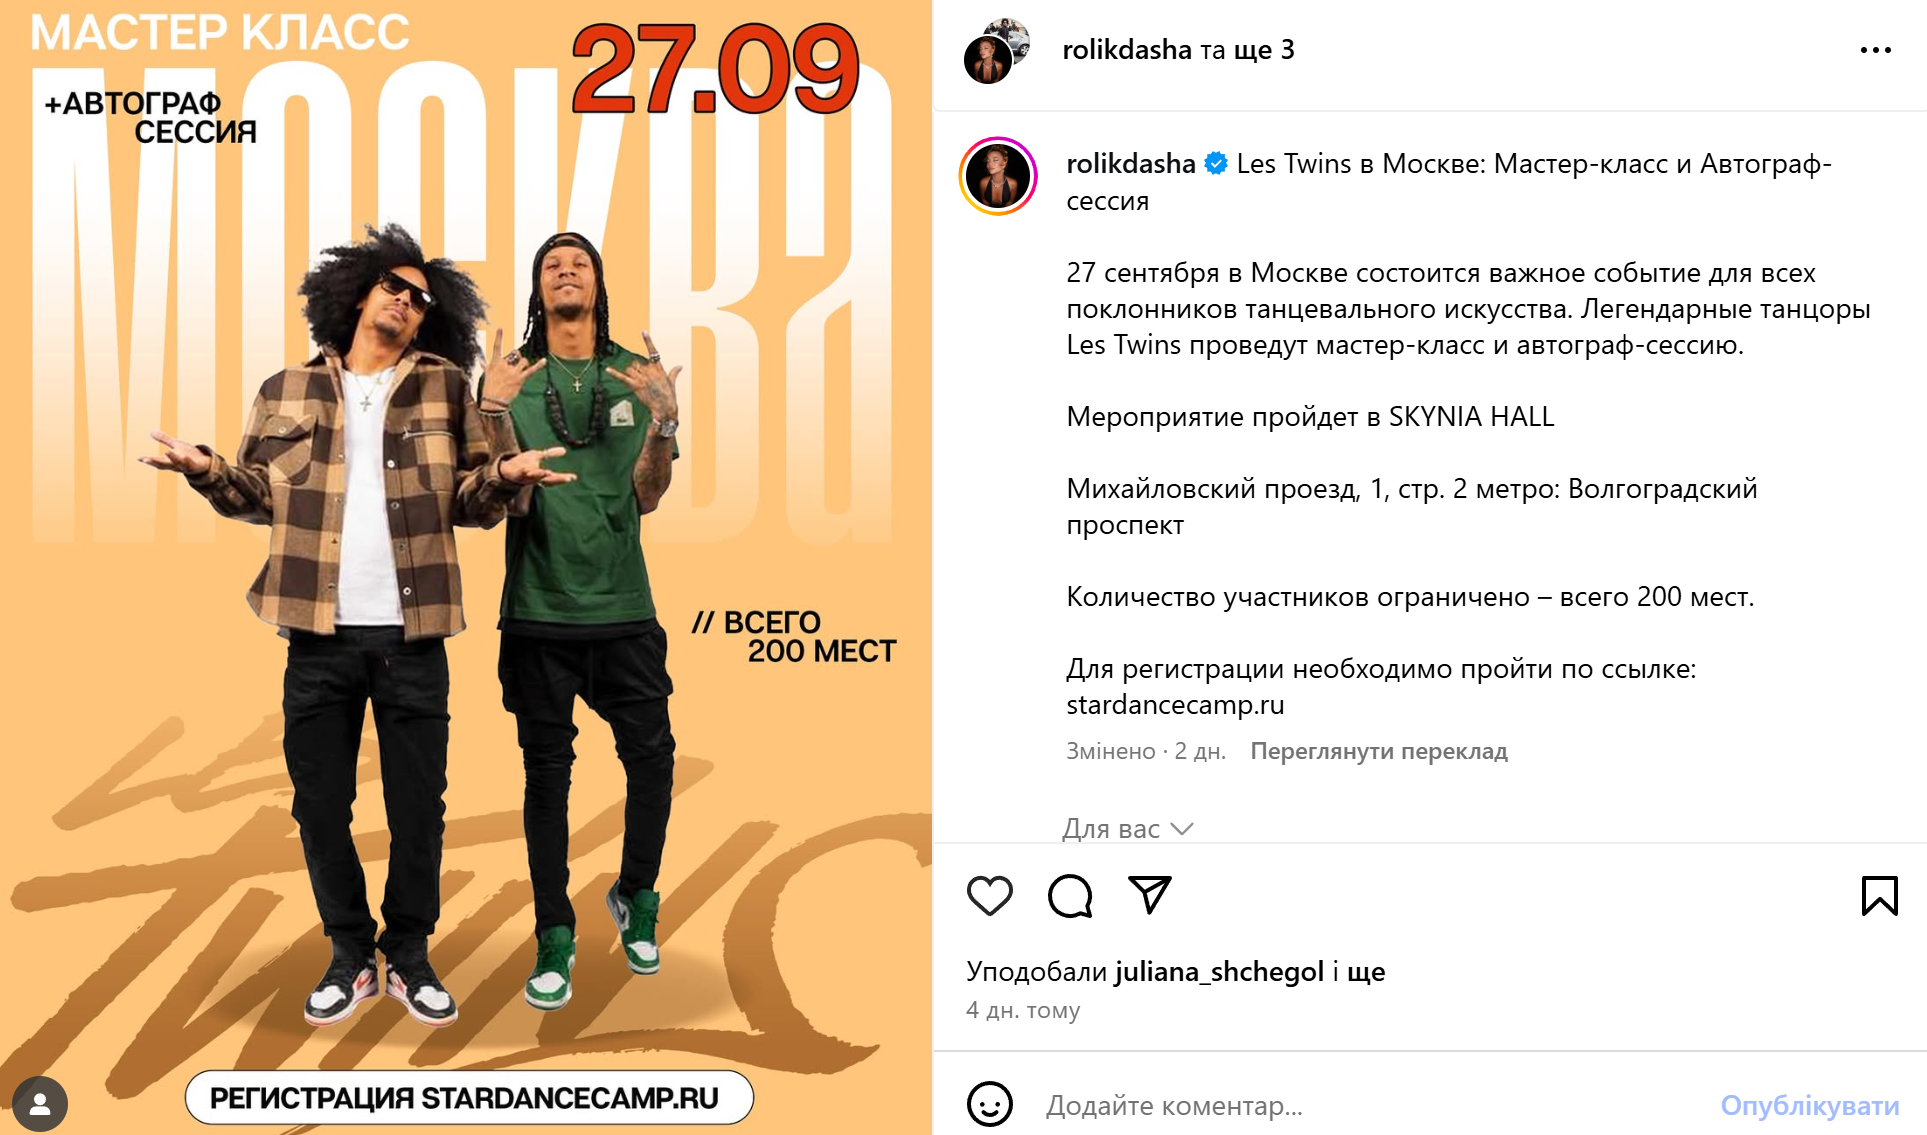Open rolikdasha username in the caption

[1131, 164]
